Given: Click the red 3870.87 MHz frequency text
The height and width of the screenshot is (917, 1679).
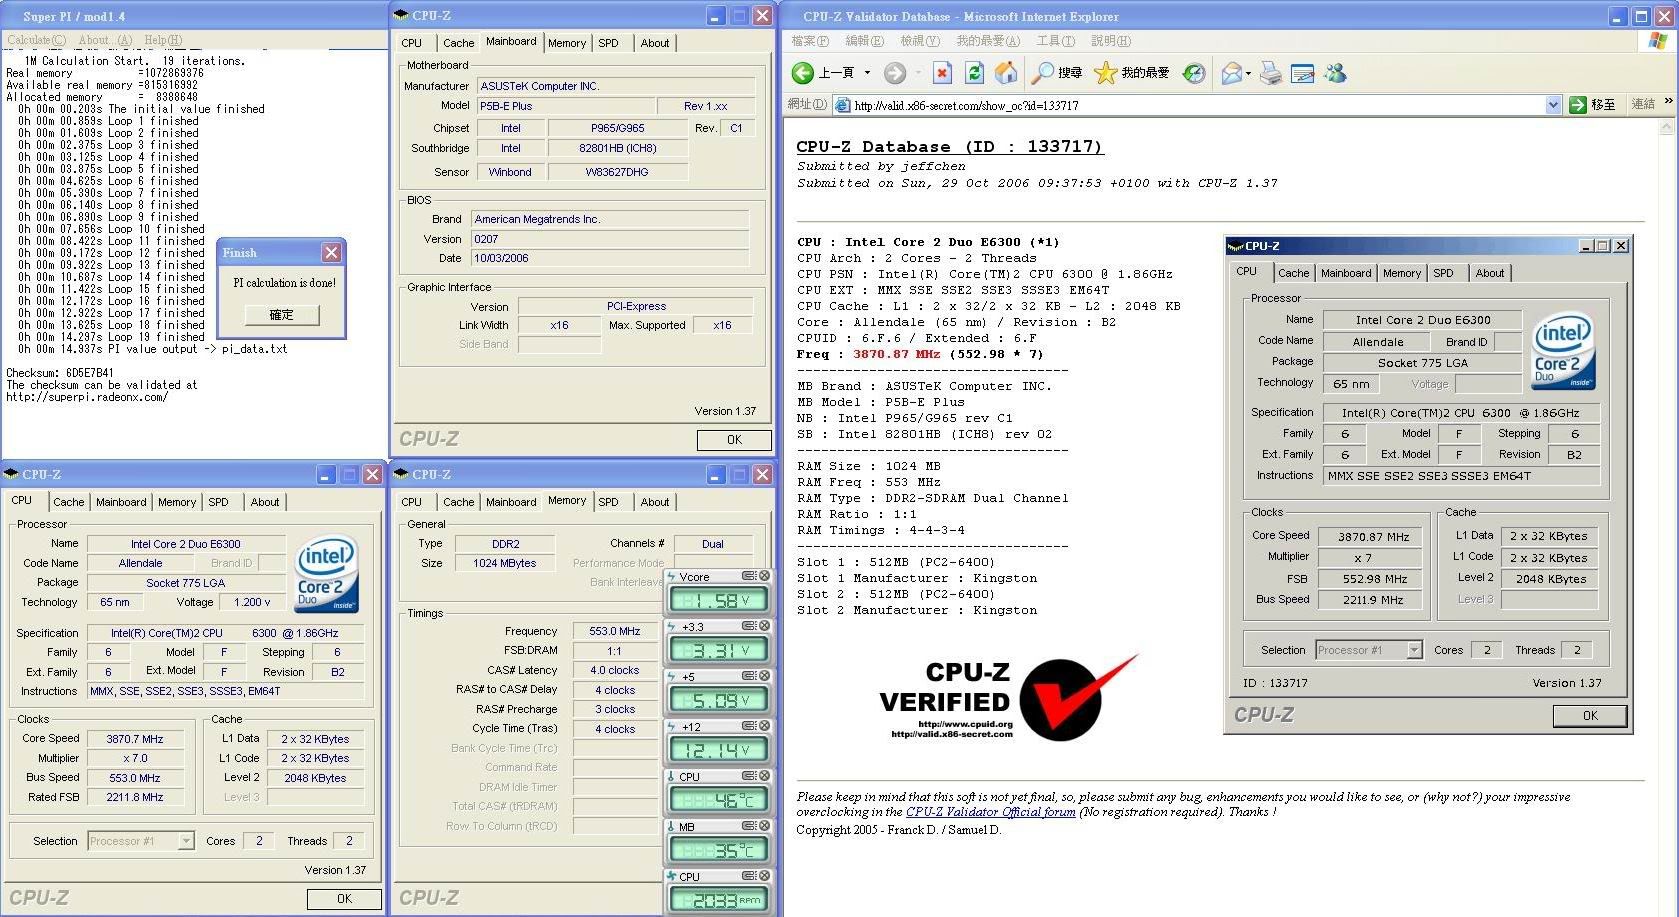Looking at the screenshot, I should 896,354.
